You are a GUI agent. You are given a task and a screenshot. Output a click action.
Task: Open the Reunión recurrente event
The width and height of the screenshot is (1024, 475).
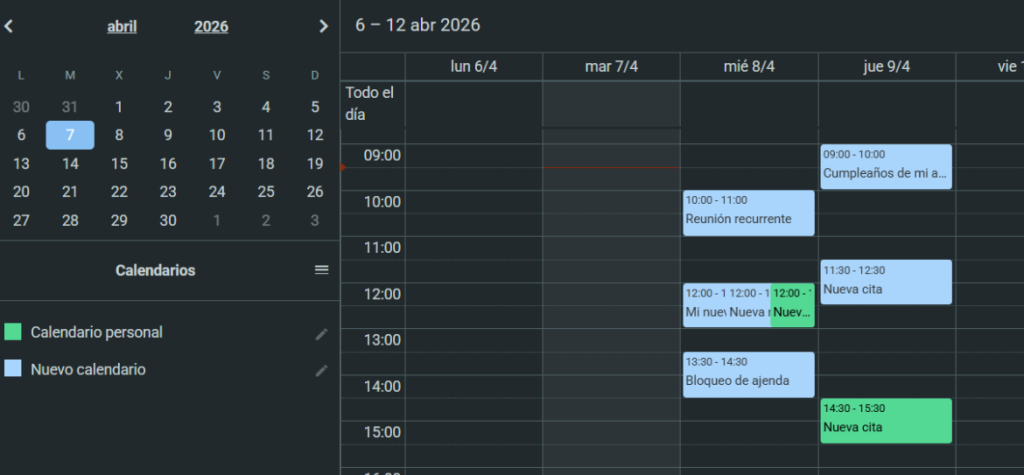[x=748, y=213]
